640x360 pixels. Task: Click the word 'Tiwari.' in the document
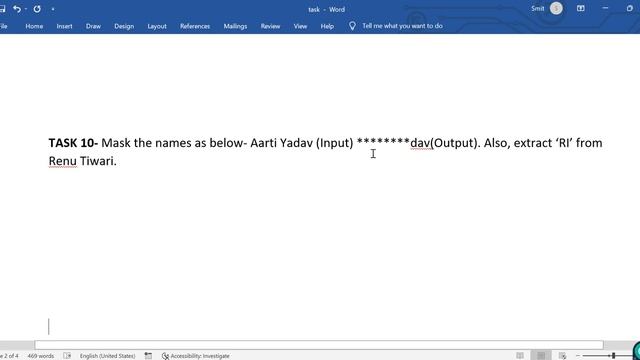(x=98, y=161)
